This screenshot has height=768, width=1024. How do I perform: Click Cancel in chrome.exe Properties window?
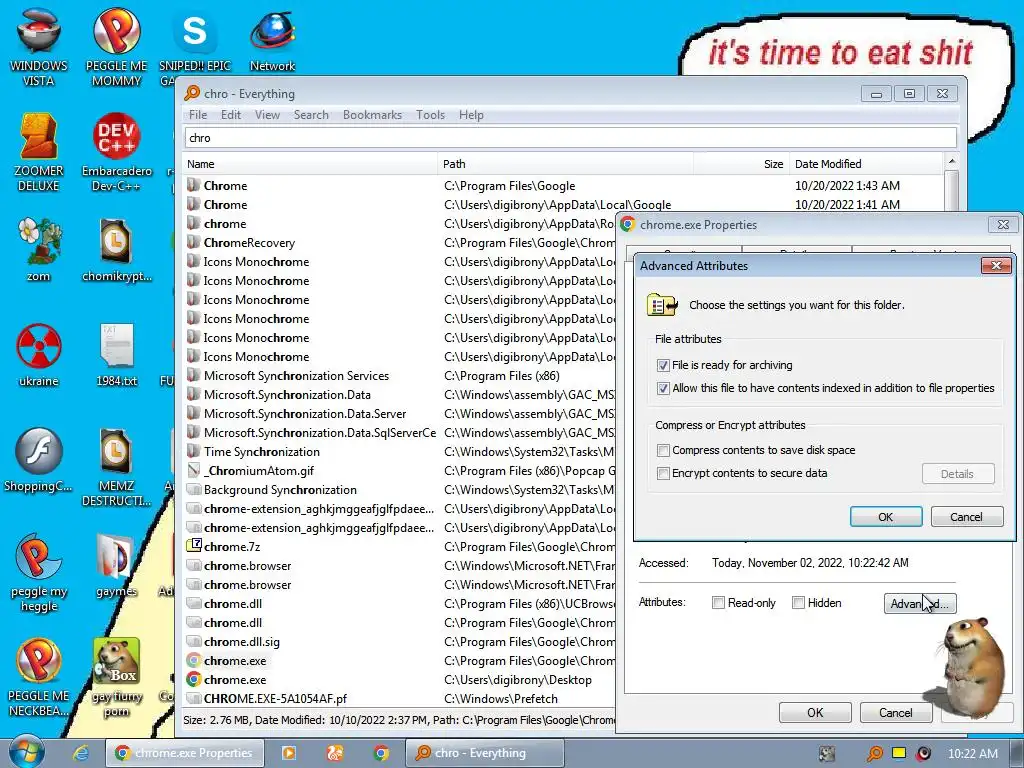[x=895, y=712]
